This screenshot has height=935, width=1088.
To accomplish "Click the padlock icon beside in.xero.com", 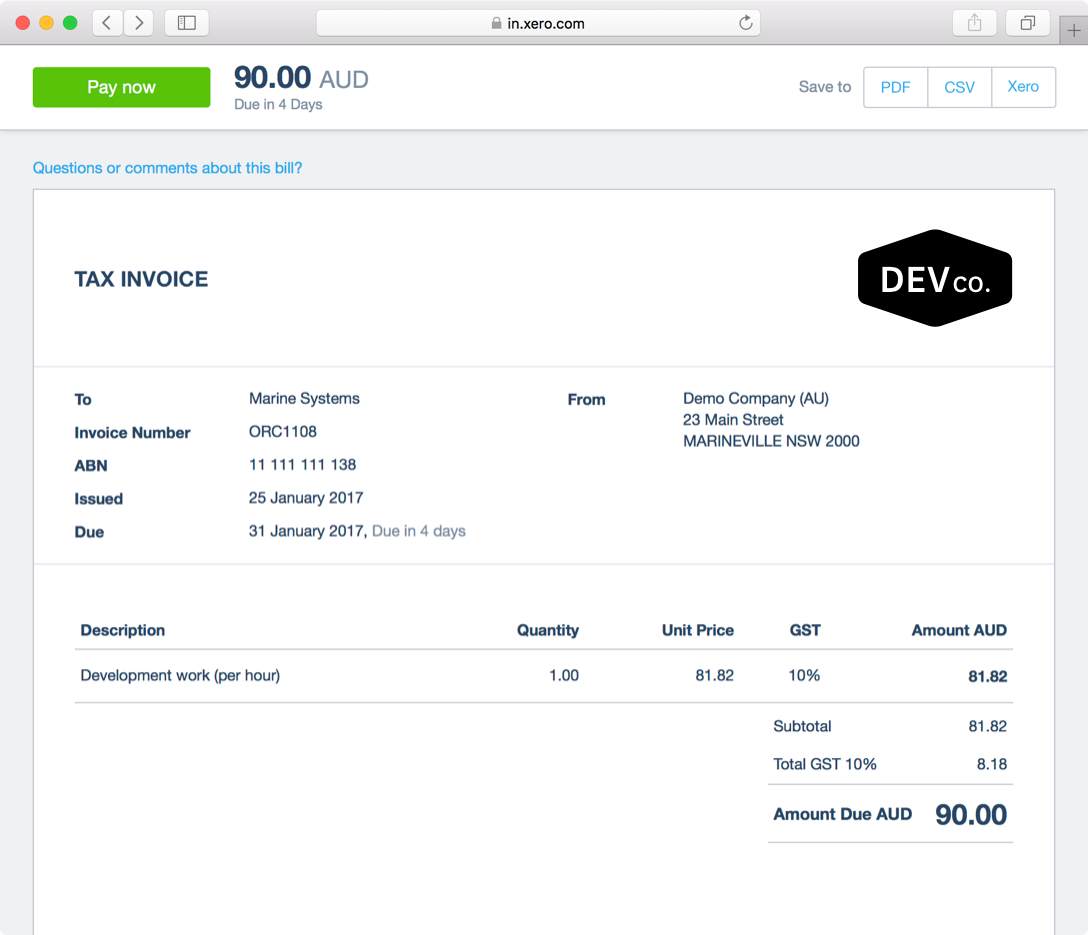I will coord(495,22).
